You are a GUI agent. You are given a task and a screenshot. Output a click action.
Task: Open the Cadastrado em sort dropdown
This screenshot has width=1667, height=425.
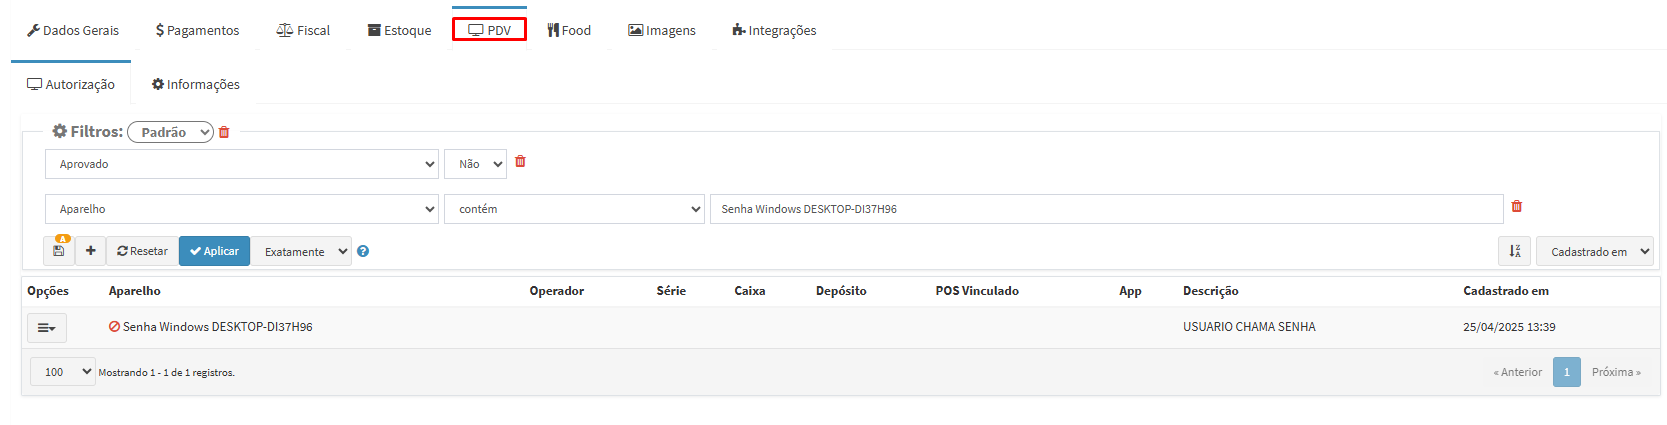(x=1594, y=252)
